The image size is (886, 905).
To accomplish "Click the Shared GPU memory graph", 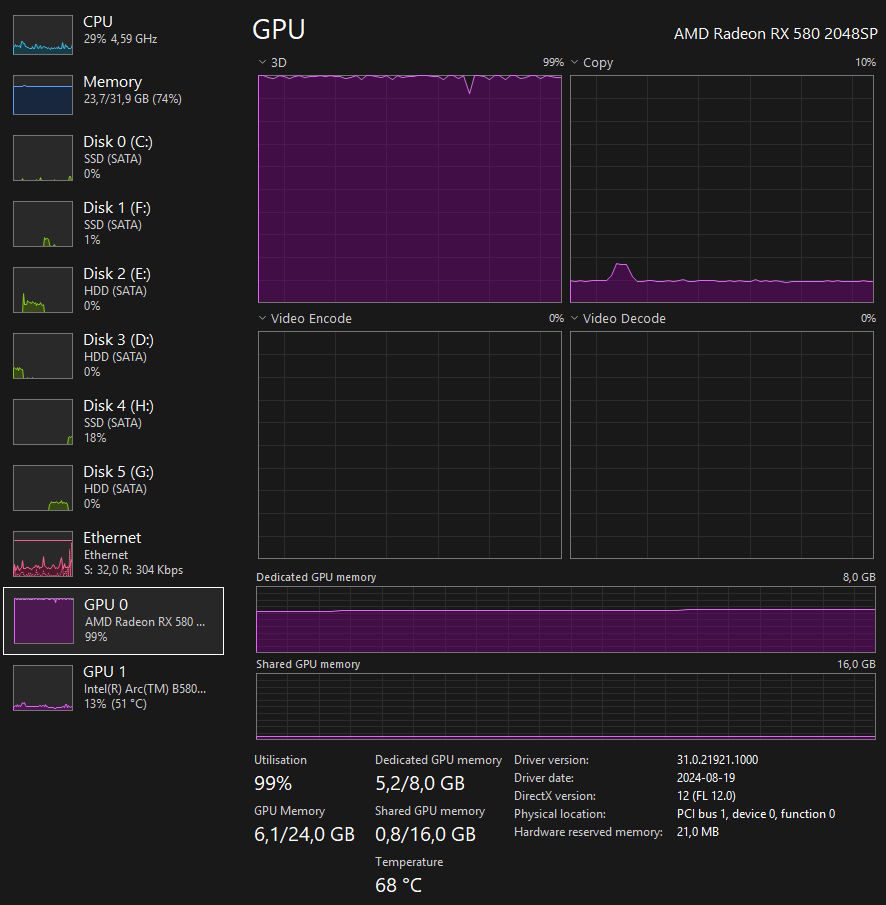I will 566,706.
